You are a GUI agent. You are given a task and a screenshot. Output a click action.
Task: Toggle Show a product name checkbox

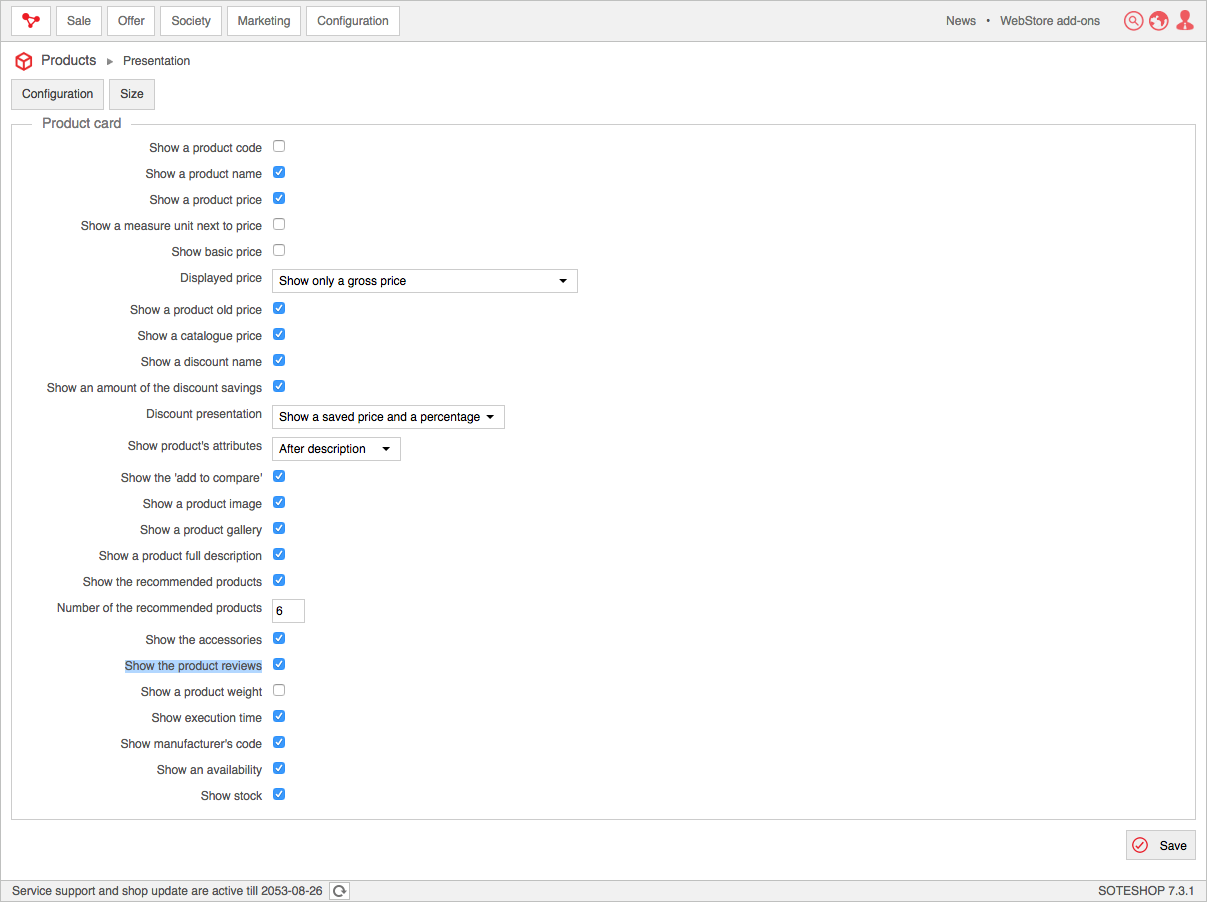pos(279,172)
